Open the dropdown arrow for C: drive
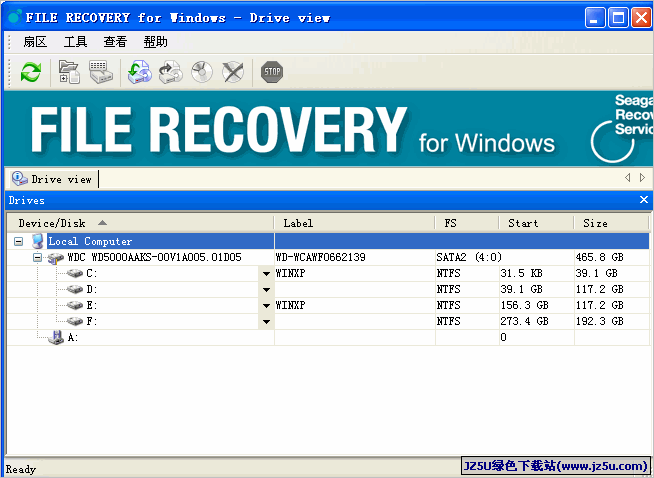 click(x=266, y=274)
